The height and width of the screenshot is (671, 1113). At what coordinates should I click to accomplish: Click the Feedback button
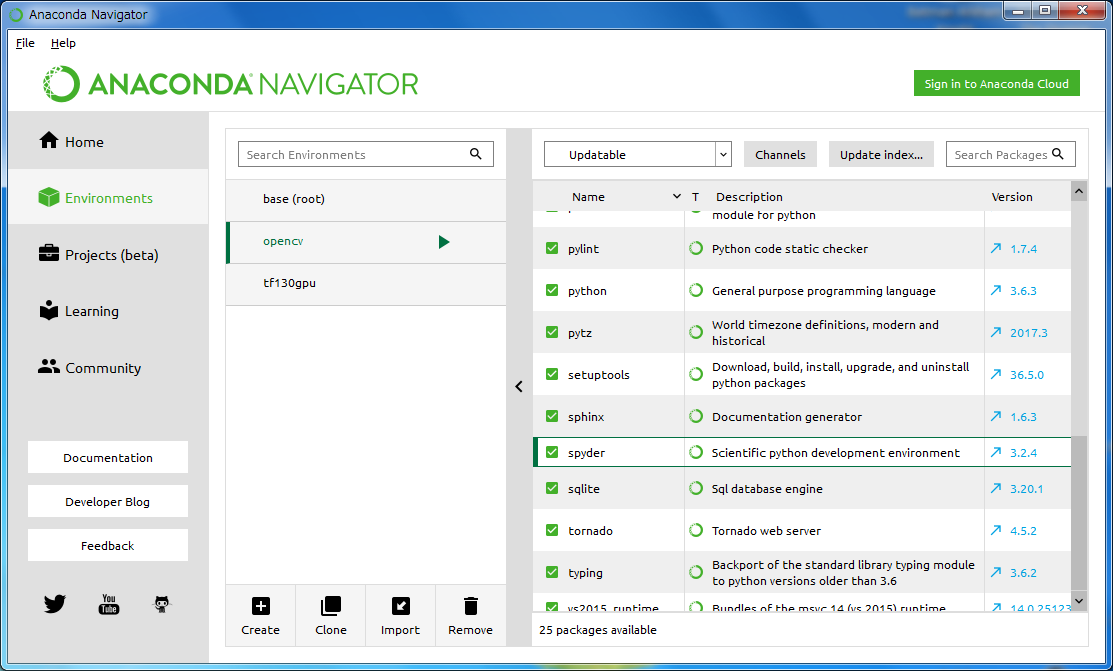tap(108, 545)
